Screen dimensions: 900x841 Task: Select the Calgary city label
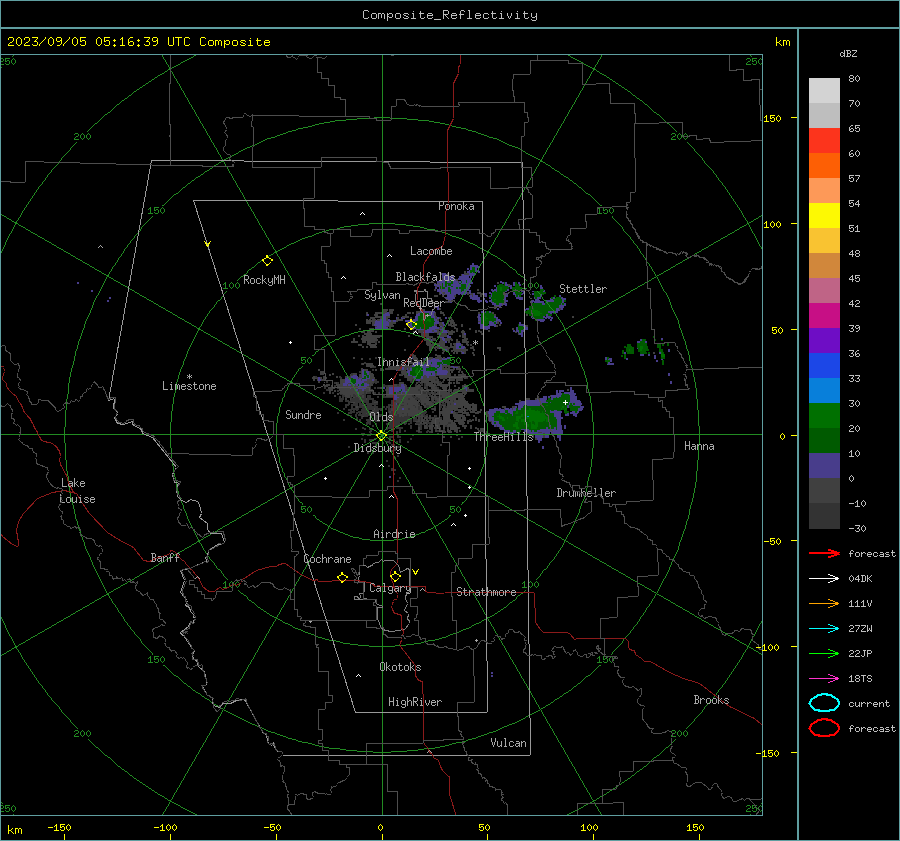click(x=390, y=588)
